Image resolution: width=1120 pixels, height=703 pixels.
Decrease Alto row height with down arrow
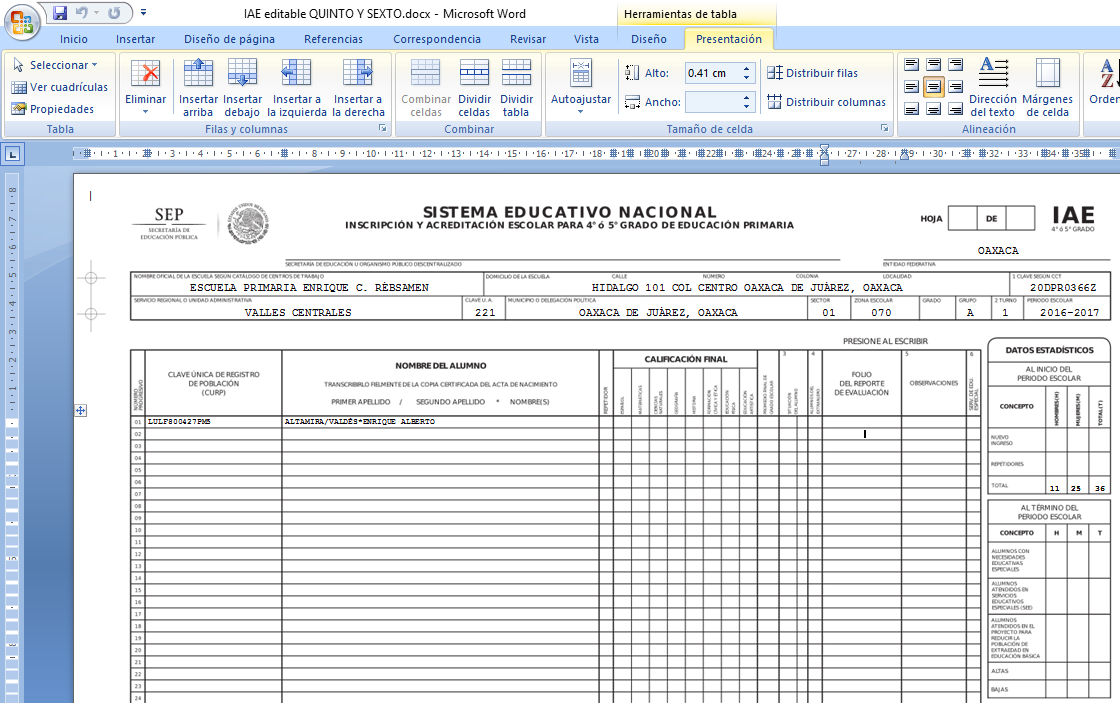[x=746, y=77]
